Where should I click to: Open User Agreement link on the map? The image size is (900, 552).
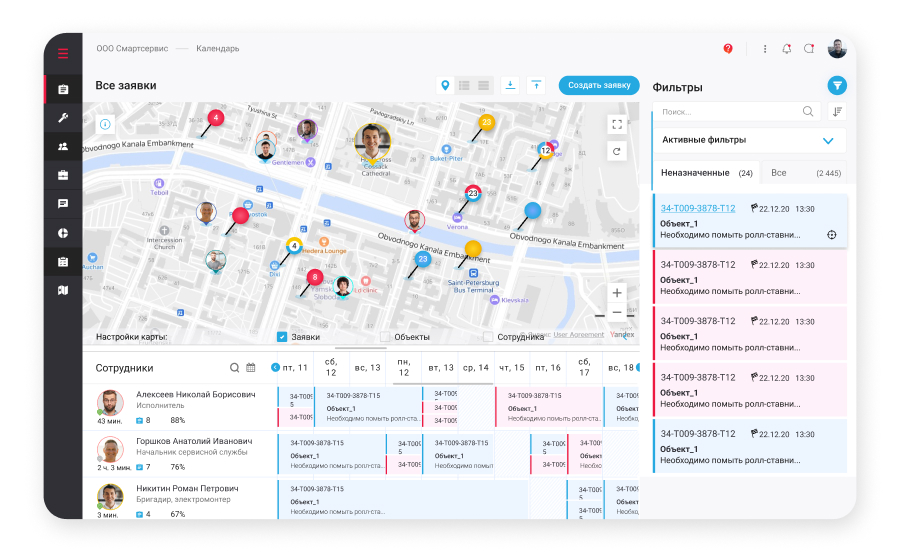pyautogui.click(x=579, y=335)
